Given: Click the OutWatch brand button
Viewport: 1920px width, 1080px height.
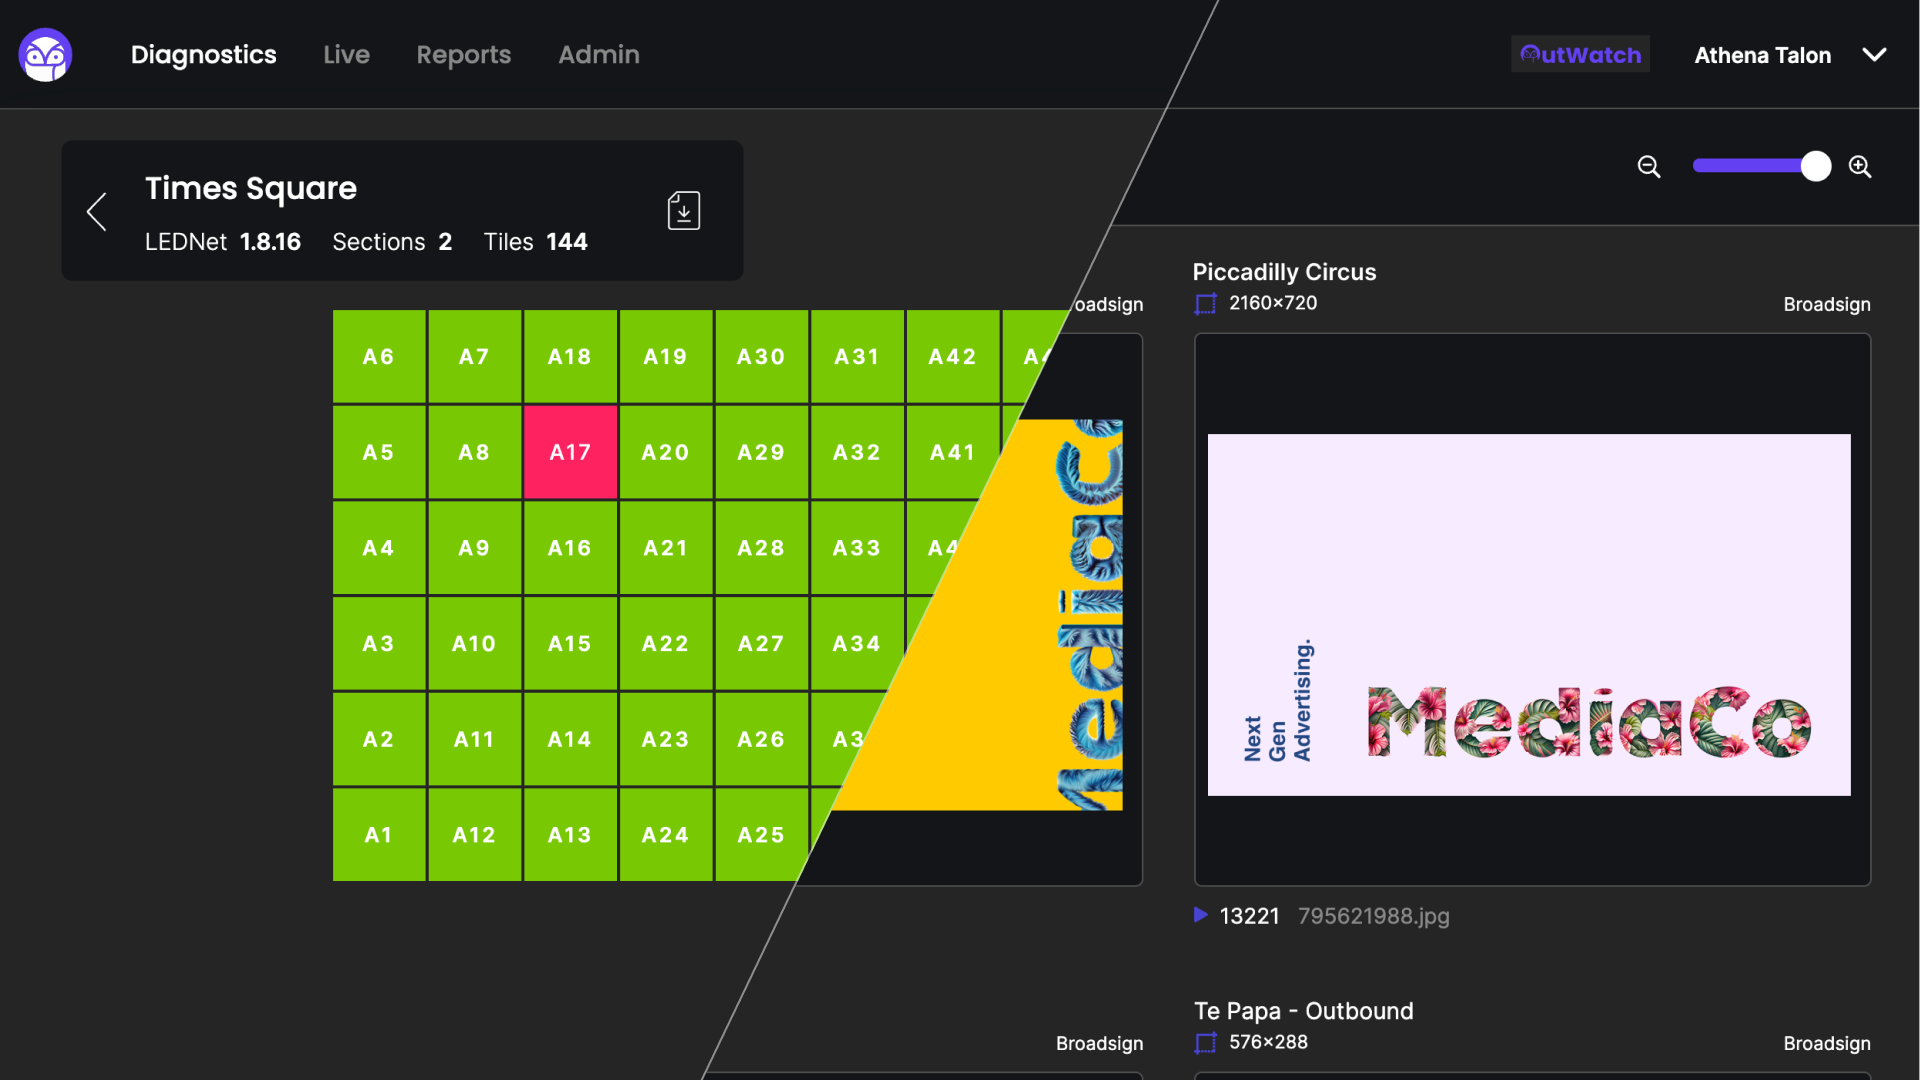Looking at the screenshot, I should point(1580,55).
